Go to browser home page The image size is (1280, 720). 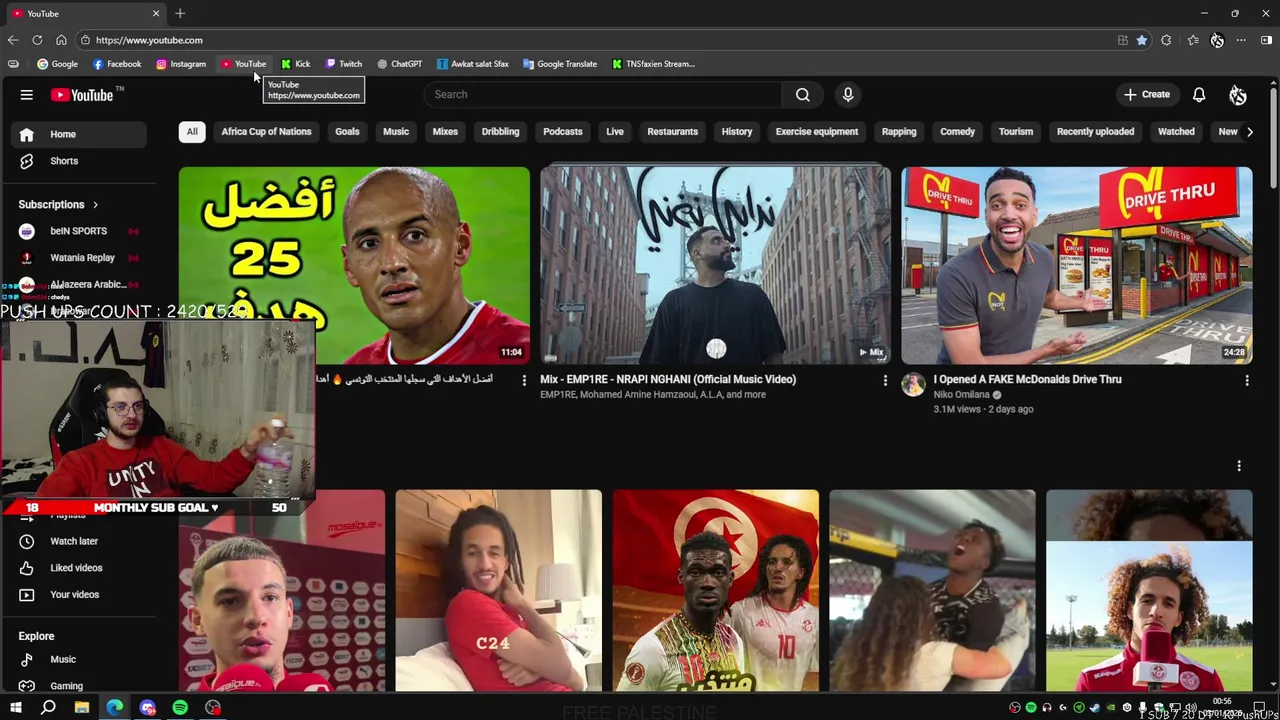point(61,40)
